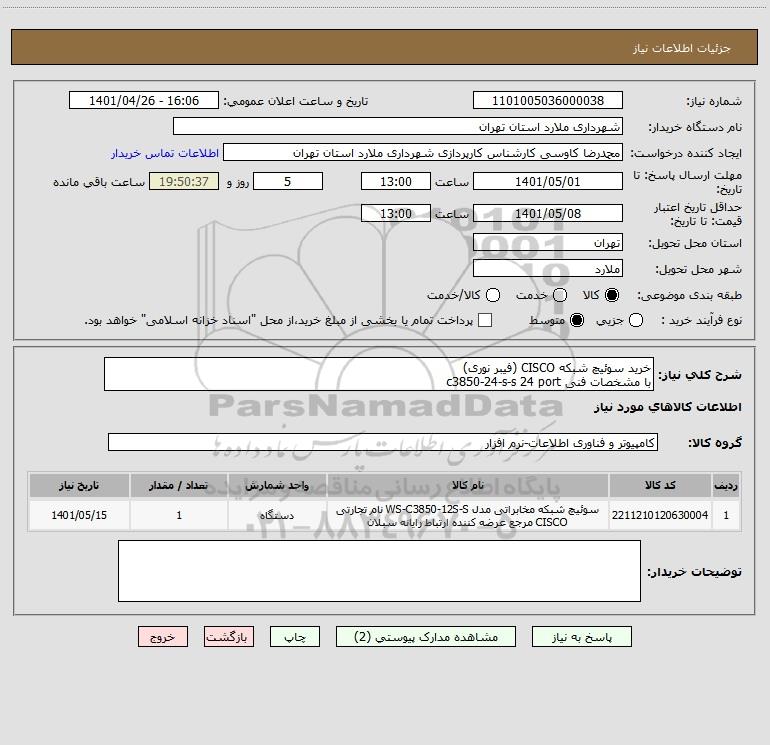Screen dimensions: 770x745
Task: Click the product name cell WS-C3850-12S-S
Action: 468,515
